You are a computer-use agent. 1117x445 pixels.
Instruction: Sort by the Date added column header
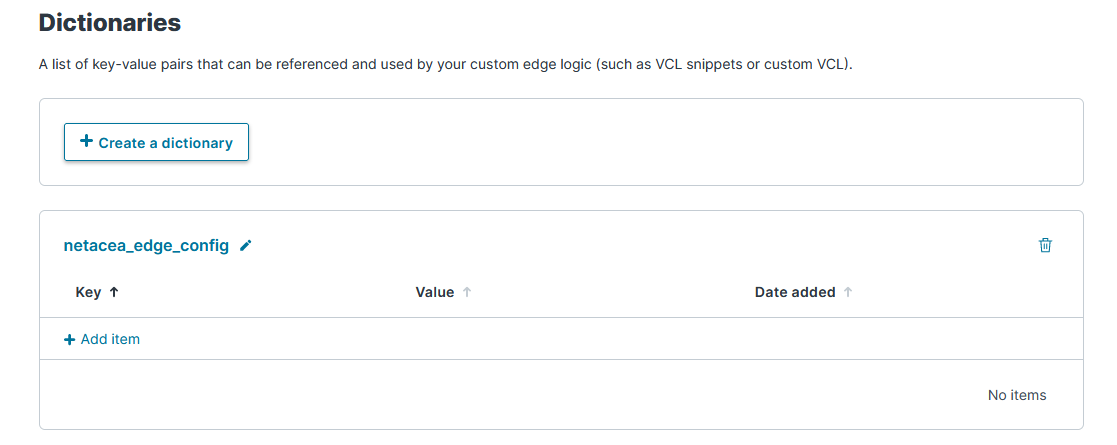point(794,293)
